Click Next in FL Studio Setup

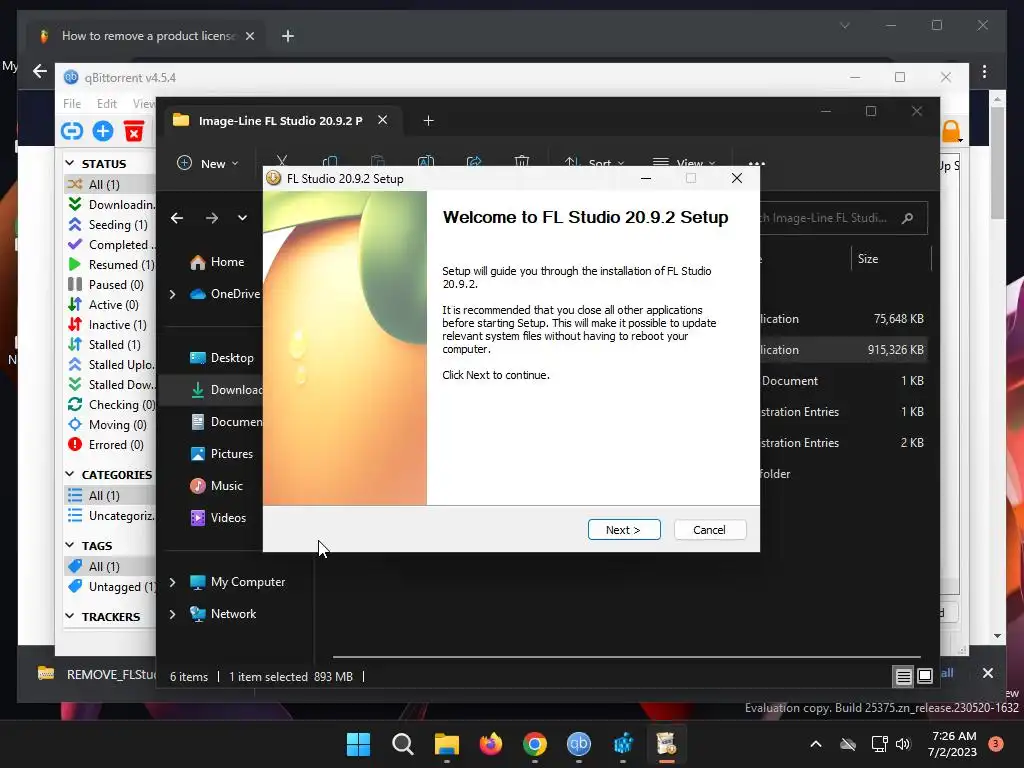coord(624,530)
